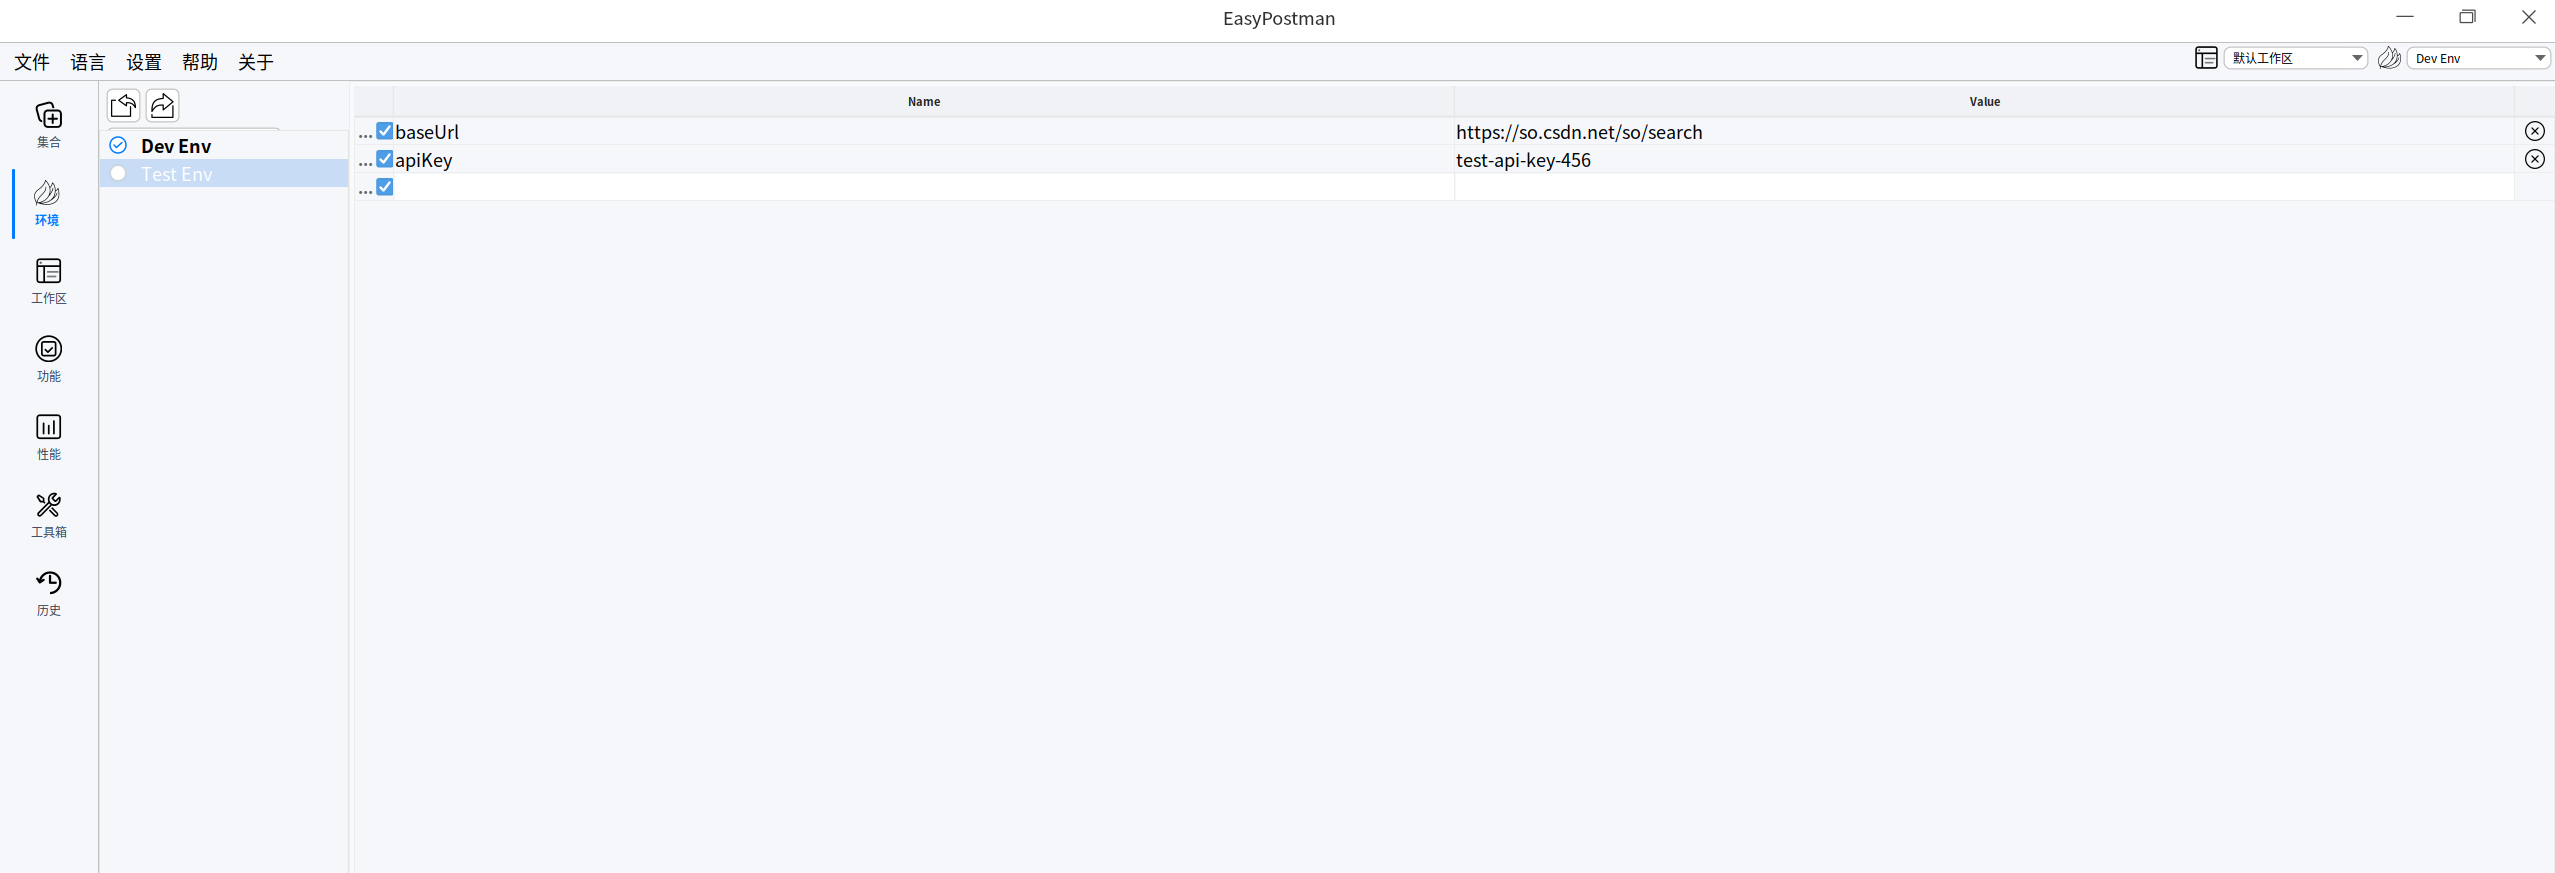Screen dimensions: 2555x873
Task: Open the 工作区 workspace sidebar icon
Action: coord(48,280)
